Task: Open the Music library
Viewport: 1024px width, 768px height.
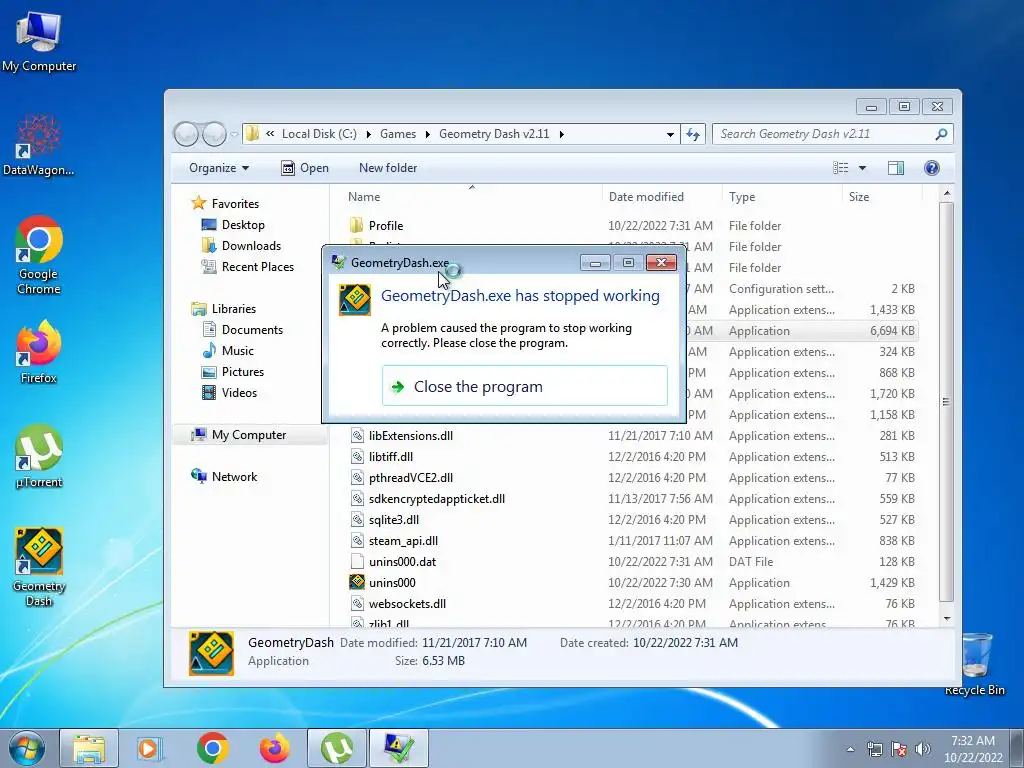Action: 228,351
